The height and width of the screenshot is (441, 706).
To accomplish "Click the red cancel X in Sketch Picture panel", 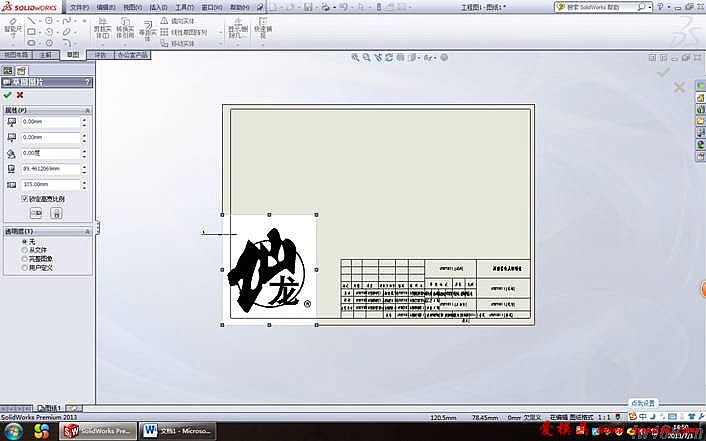I will point(20,95).
